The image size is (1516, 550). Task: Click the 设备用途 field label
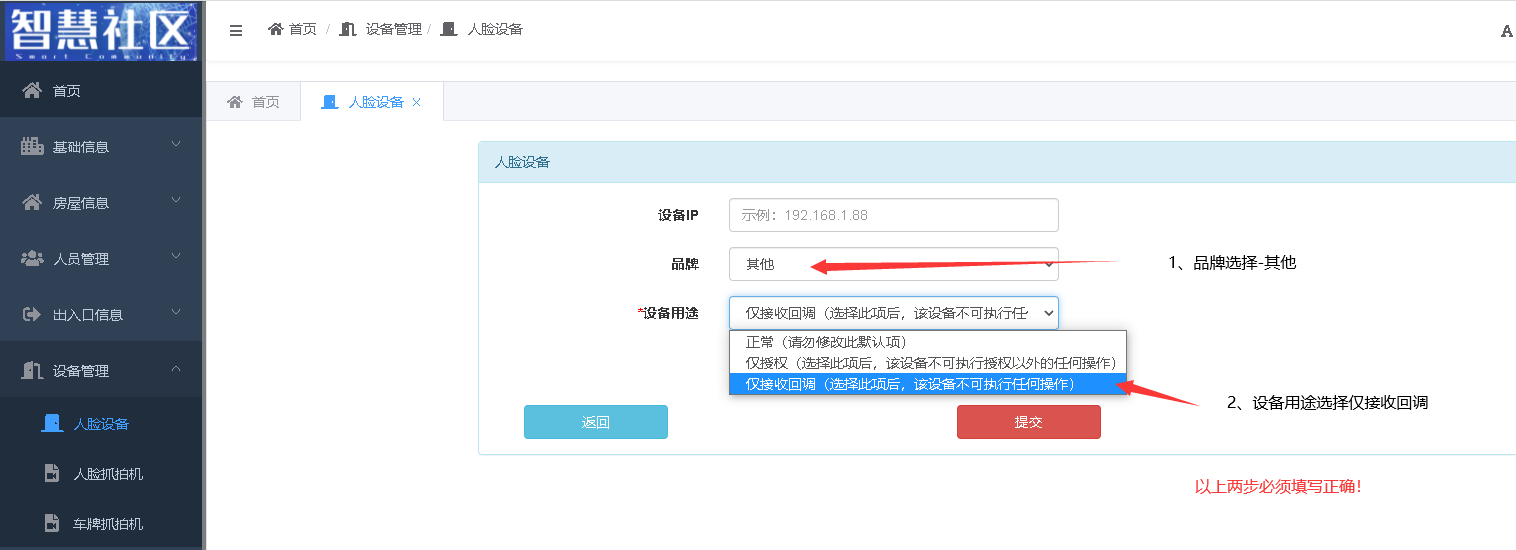click(668, 313)
